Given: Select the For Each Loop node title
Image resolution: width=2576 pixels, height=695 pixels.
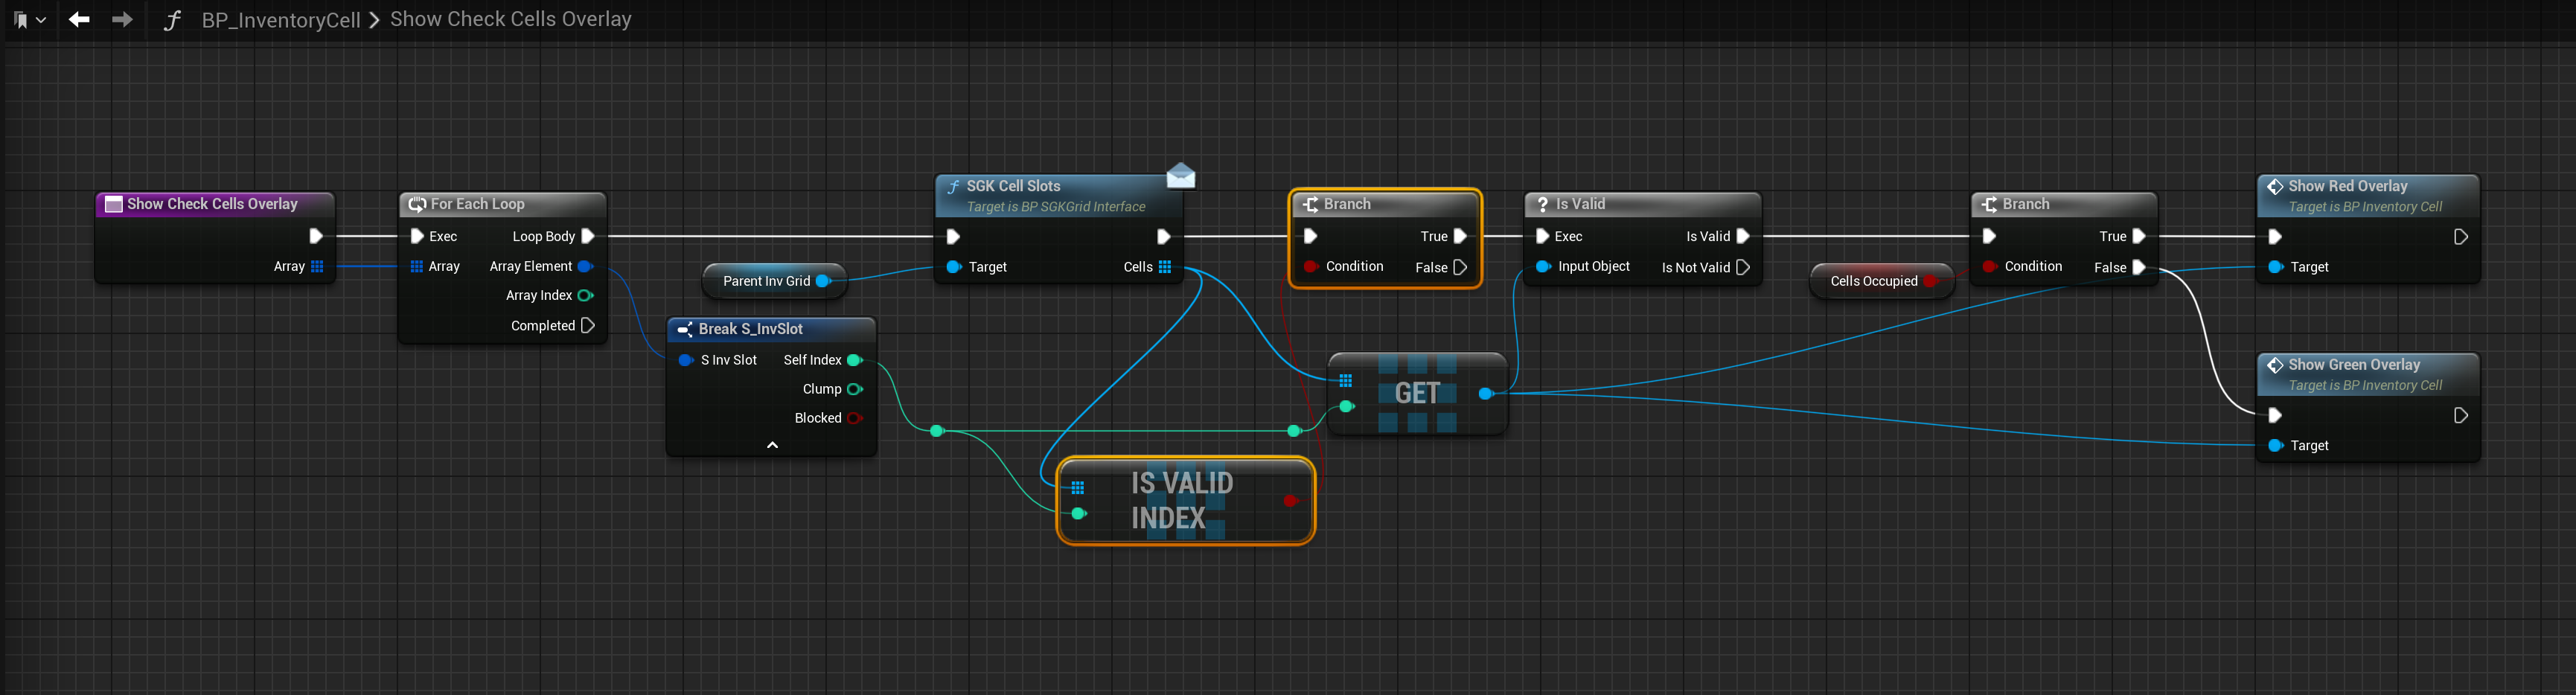Looking at the screenshot, I should (x=477, y=204).
